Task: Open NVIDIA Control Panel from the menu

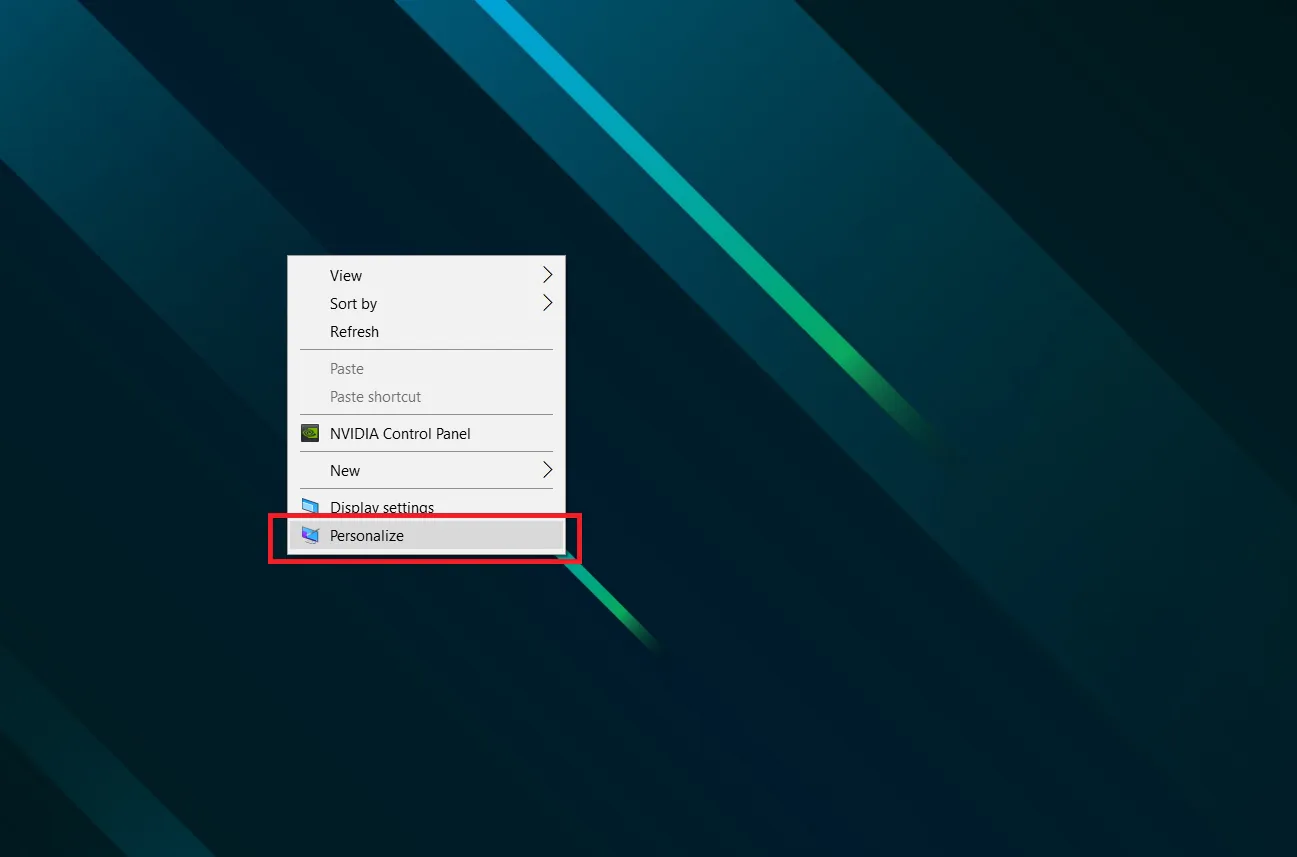Action: (426, 434)
